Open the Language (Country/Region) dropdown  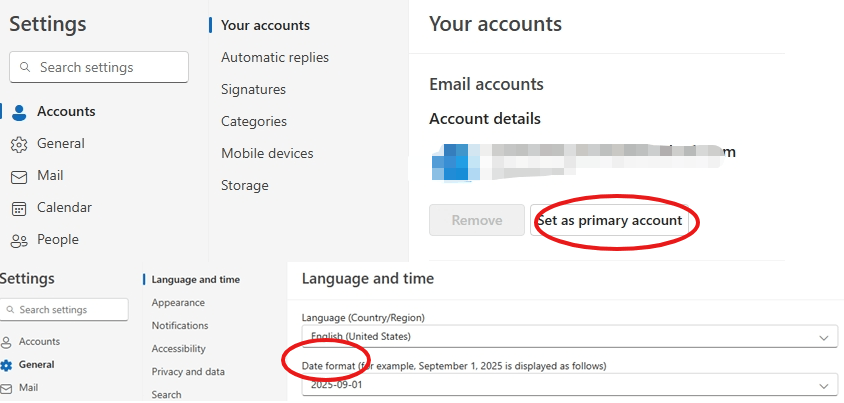[569, 337]
